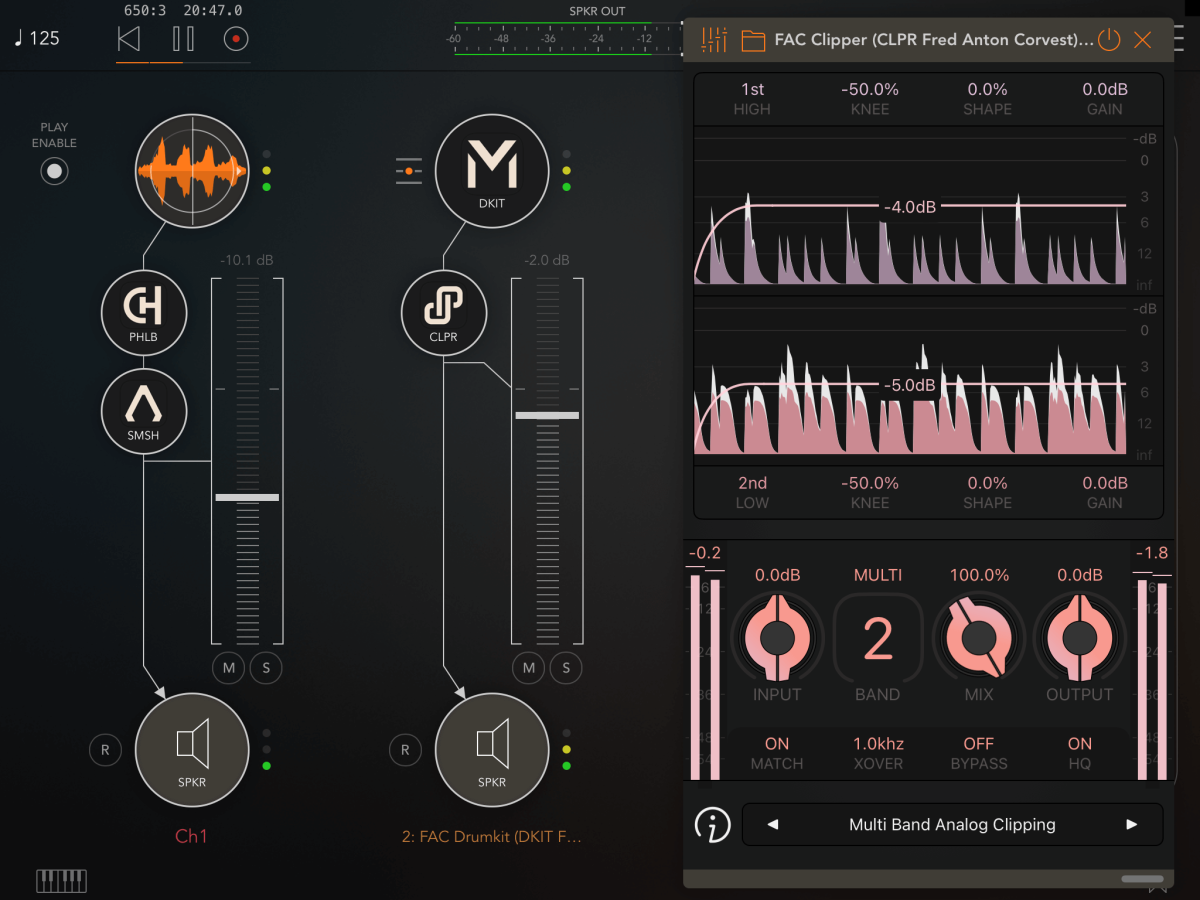This screenshot has height=900, width=1200.
Task: Adjust the high band SHAPE value
Action: (988, 98)
